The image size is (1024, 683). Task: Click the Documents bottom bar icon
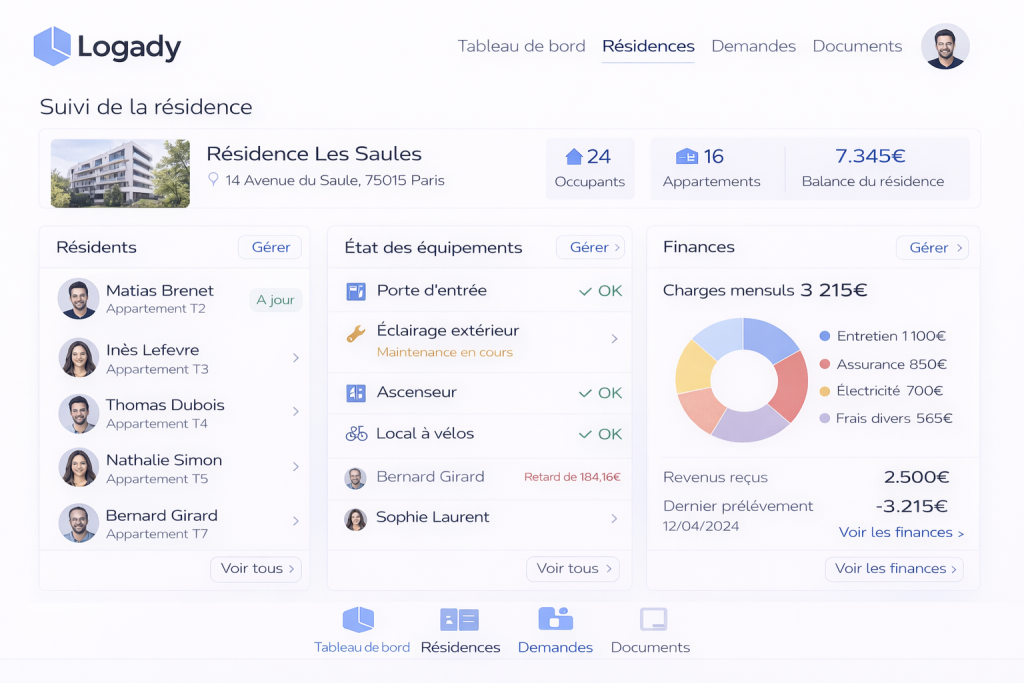[x=653, y=619]
